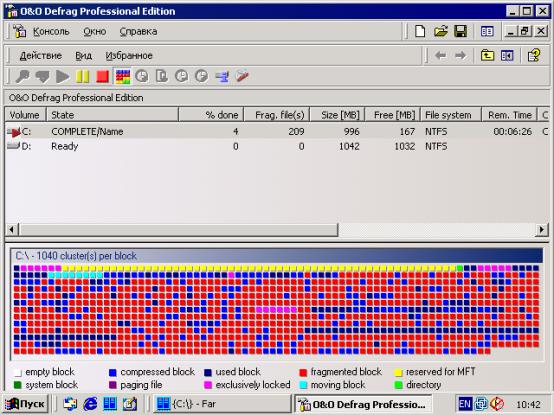
Task: Click the grayed Forward arrow
Action: [460, 55]
